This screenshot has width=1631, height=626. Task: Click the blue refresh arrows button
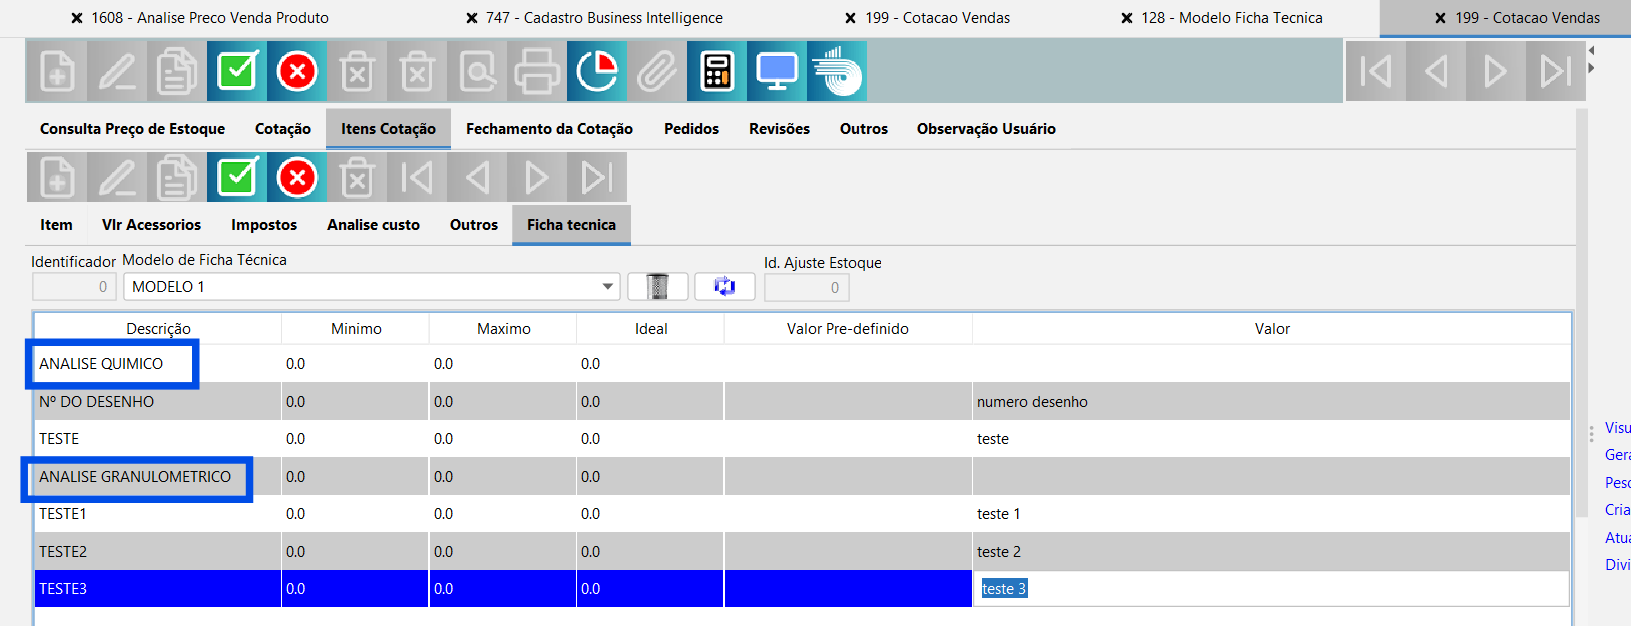(724, 287)
